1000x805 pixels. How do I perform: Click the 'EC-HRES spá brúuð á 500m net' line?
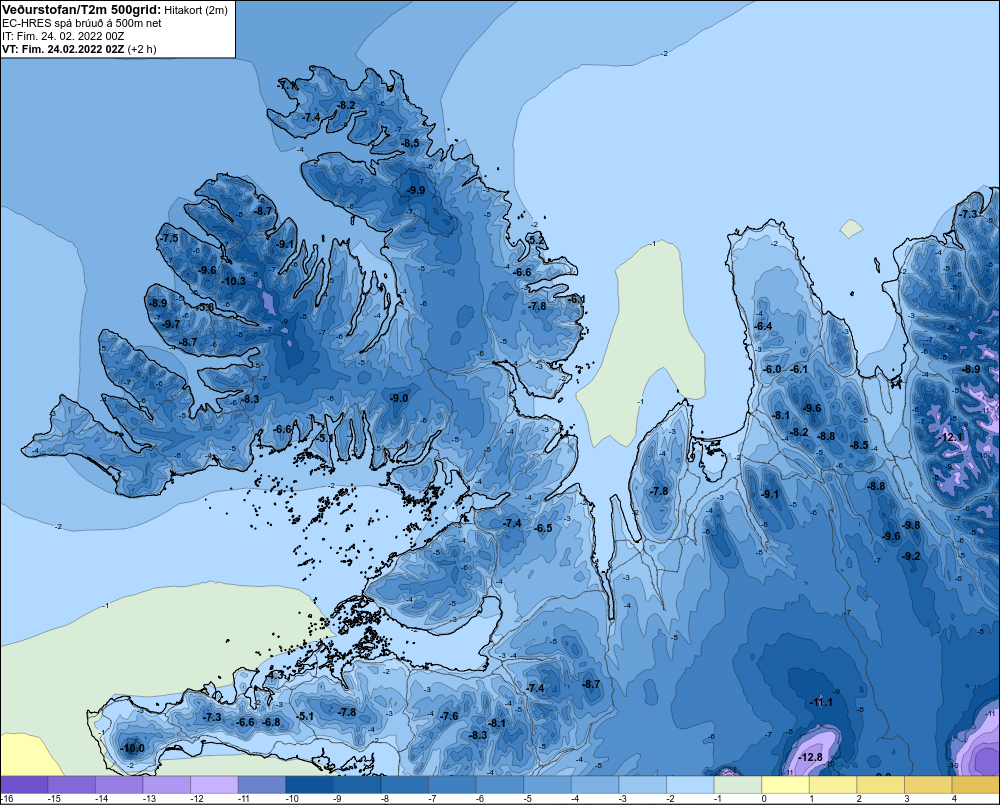(x=82, y=23)
